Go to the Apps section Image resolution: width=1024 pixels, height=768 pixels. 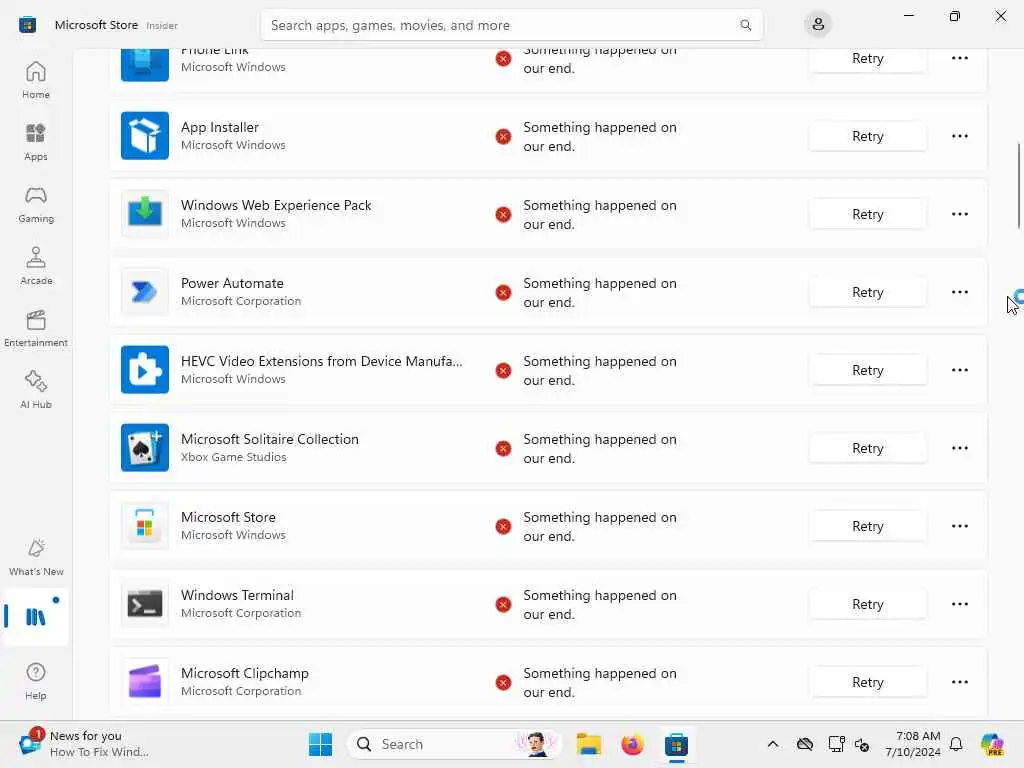click(x=36, y=142)
